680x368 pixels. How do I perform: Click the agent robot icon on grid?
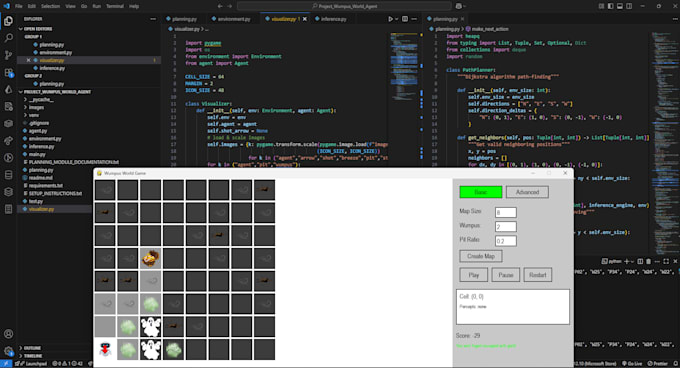click(105, 349)
